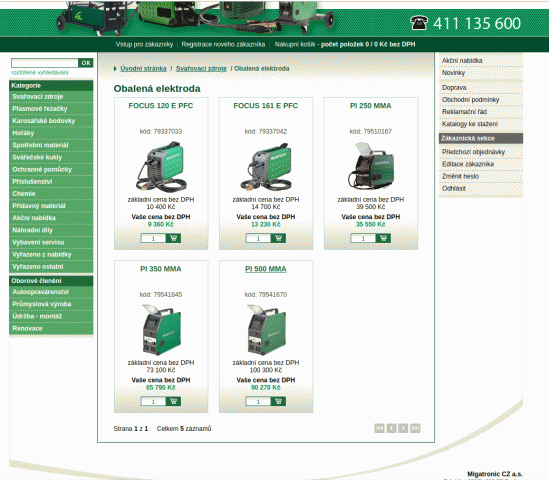Screen dimensions: 549x480
Task: Go to next page pagination icon
Action: click(403, 428)
